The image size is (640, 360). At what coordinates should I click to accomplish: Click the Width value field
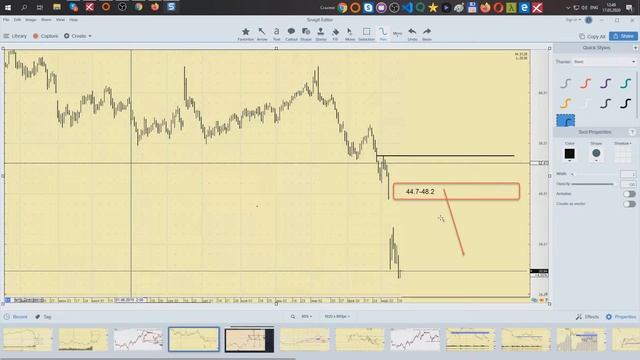(628, 174)
